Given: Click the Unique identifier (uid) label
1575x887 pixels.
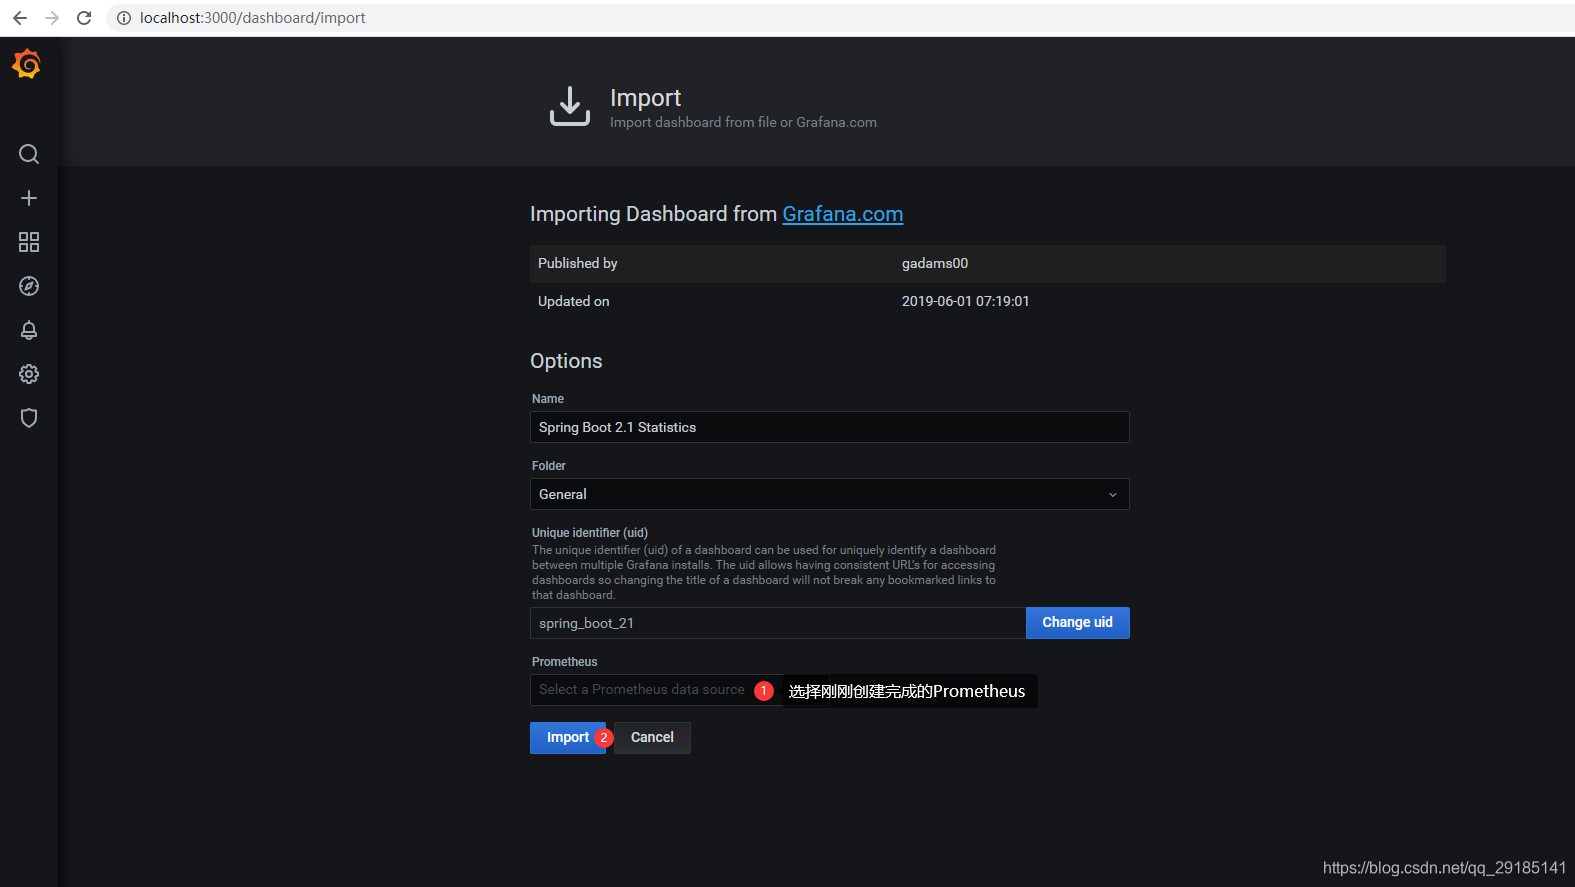Looking at the screenshot, I should (x=590, y=533).
